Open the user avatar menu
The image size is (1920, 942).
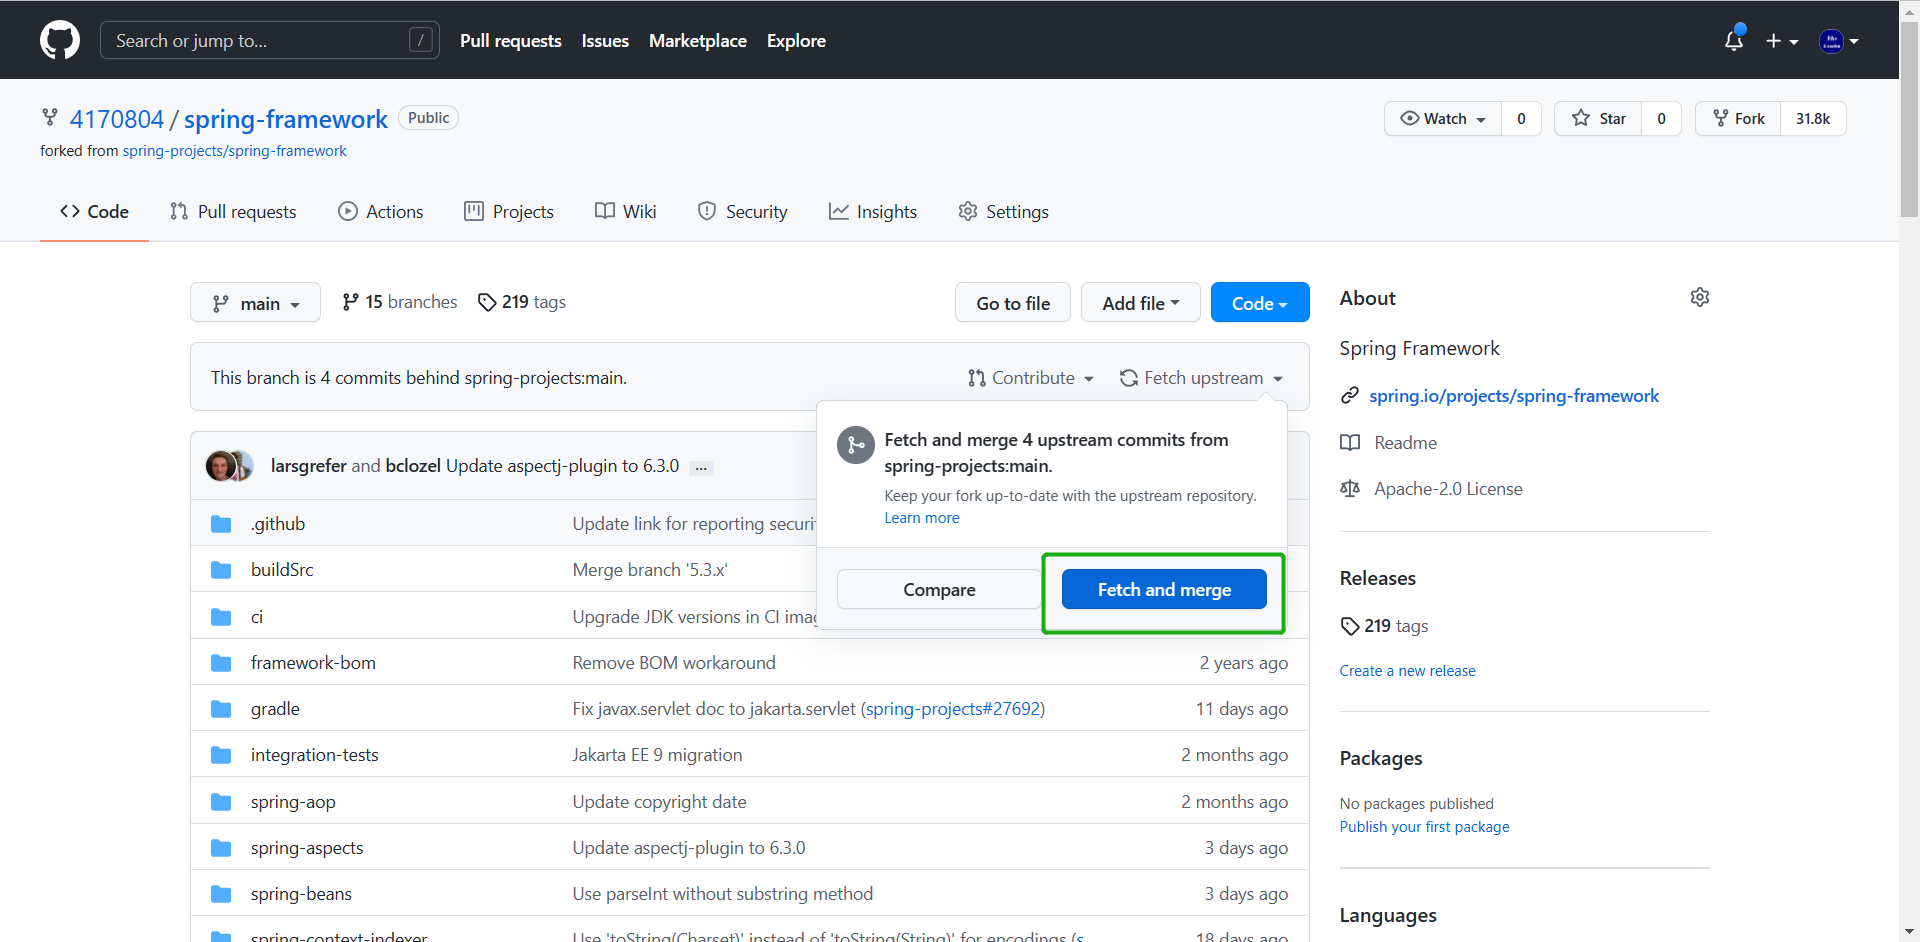click(1838, 41)
